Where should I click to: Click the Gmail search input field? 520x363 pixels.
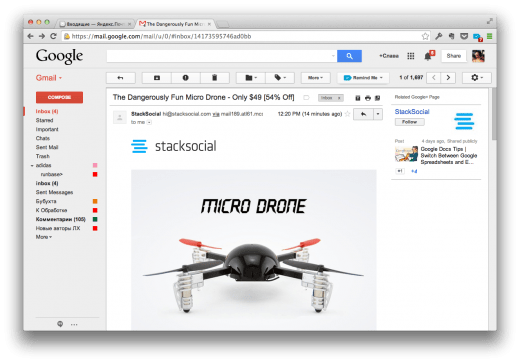point(221,56)
